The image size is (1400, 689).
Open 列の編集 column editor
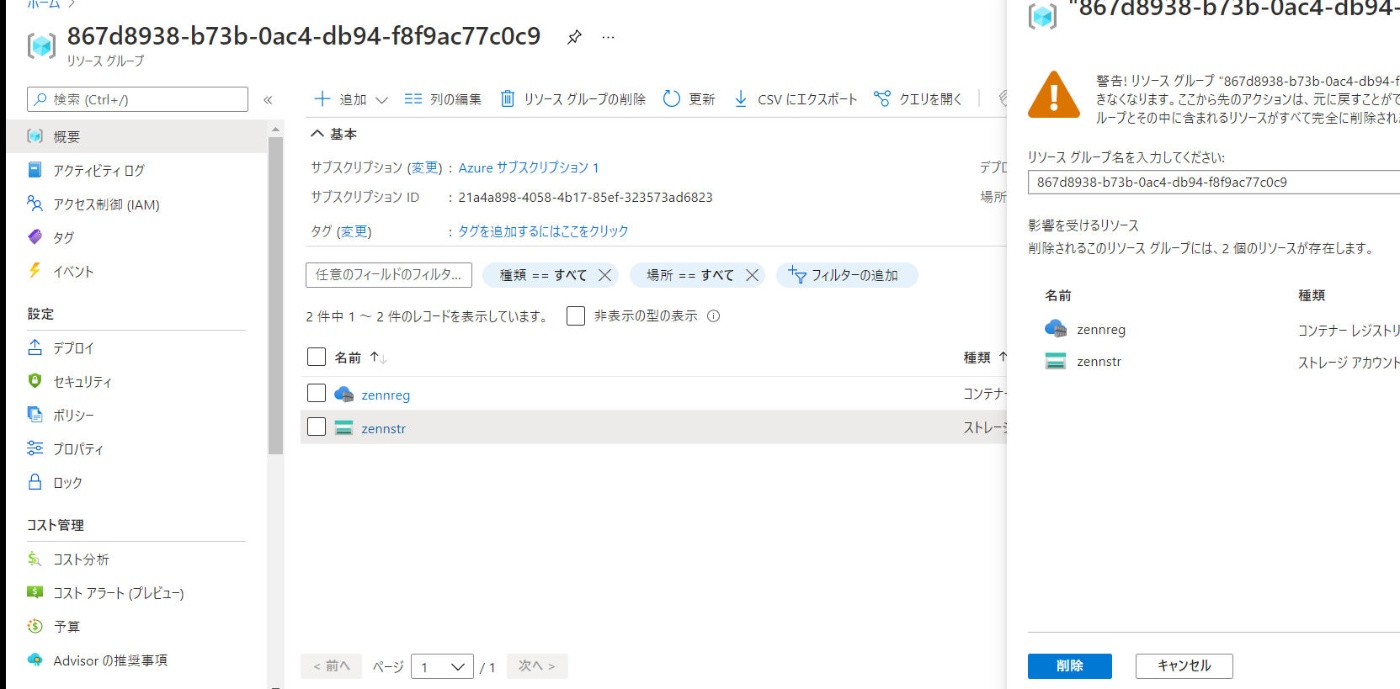[443, 99]
